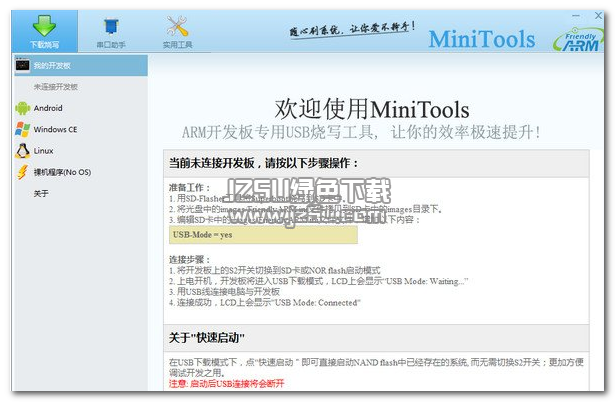Open the Windows CE section
Image resolution: width=615 pixels, height=402 pixels.
click(x=55, y=129)
